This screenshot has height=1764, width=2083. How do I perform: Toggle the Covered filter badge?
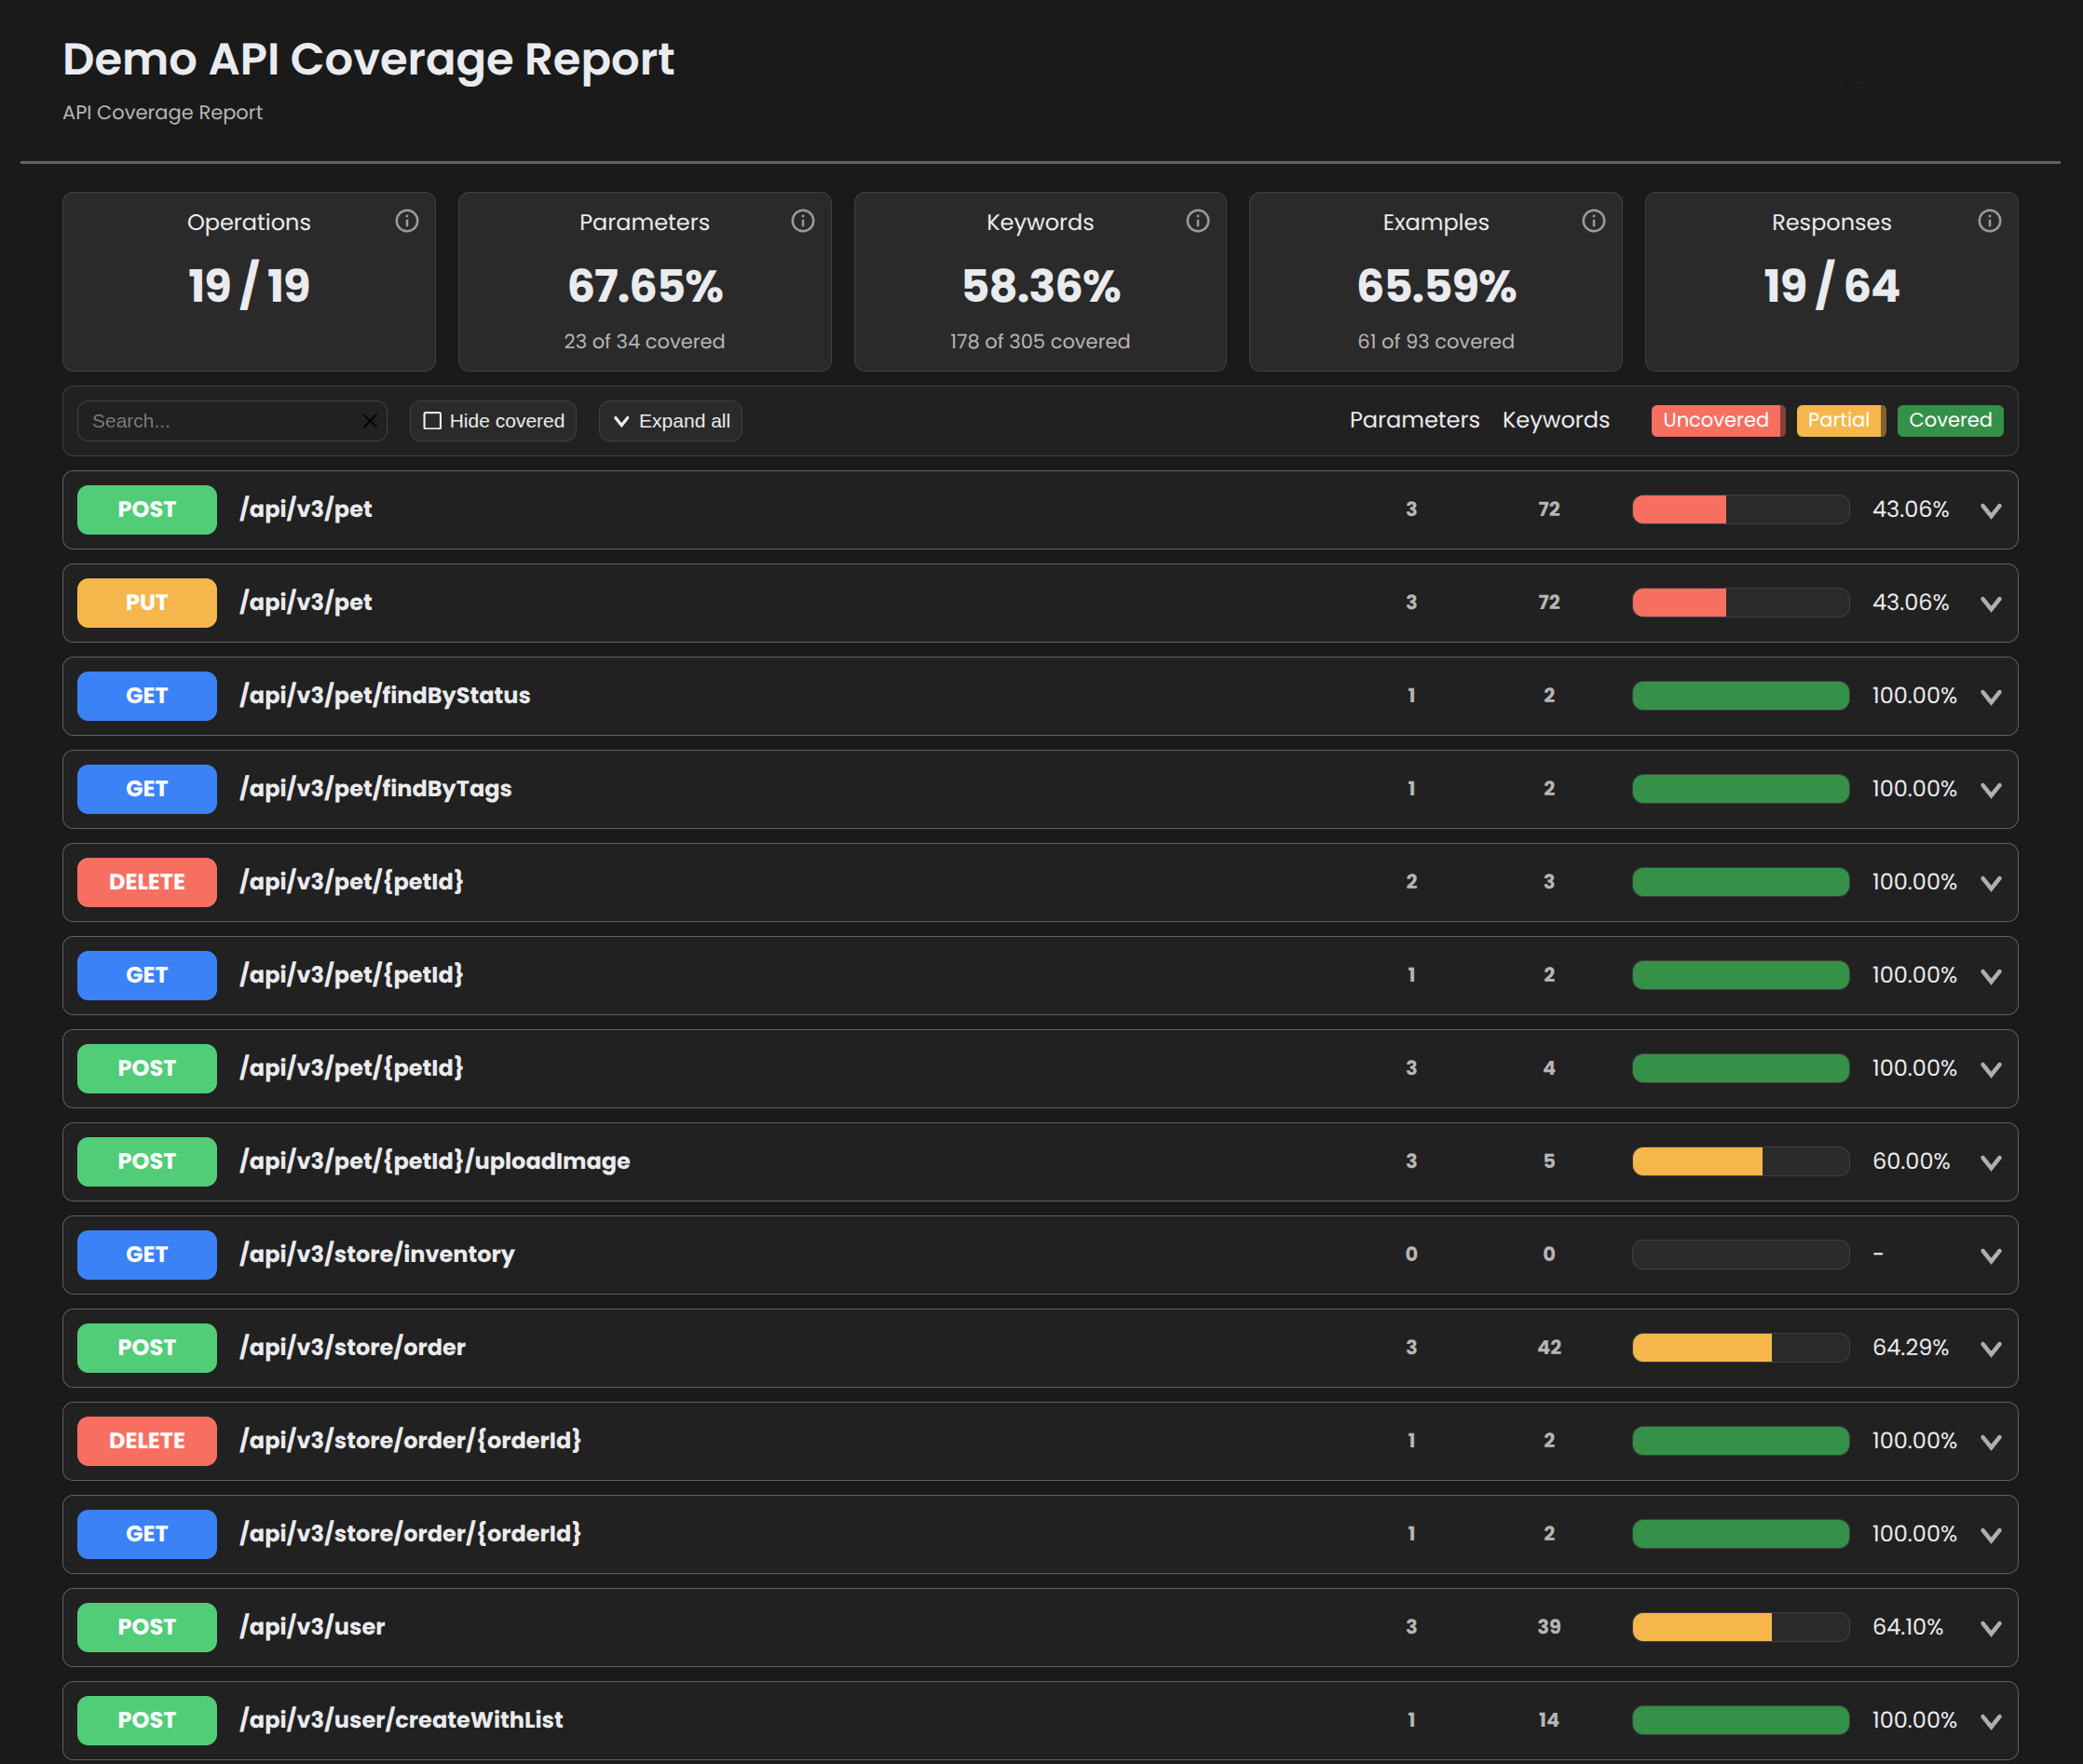[1949, 420]
